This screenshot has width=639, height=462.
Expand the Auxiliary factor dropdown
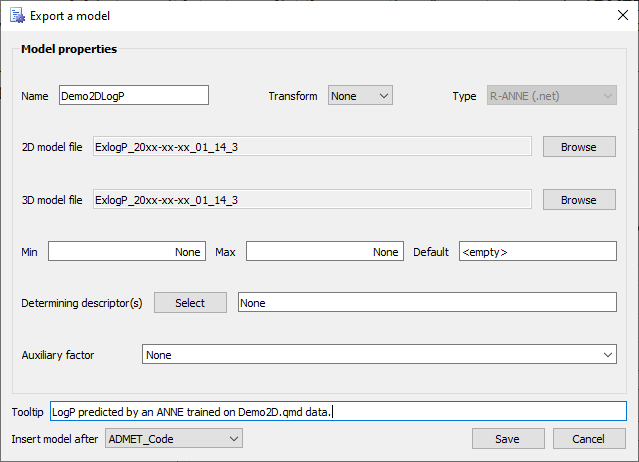click(379, 354)
